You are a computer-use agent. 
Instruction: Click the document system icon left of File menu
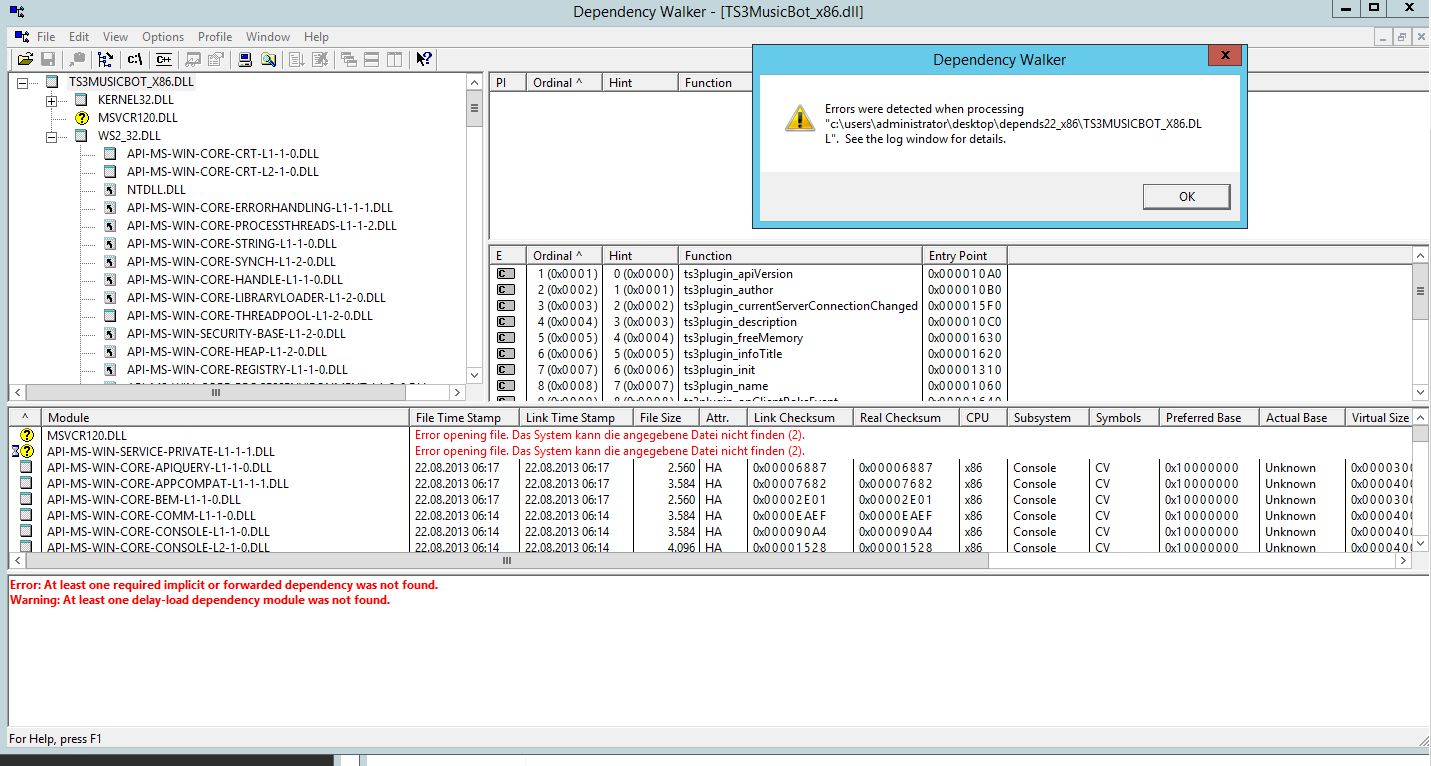[x=21, y=37]
